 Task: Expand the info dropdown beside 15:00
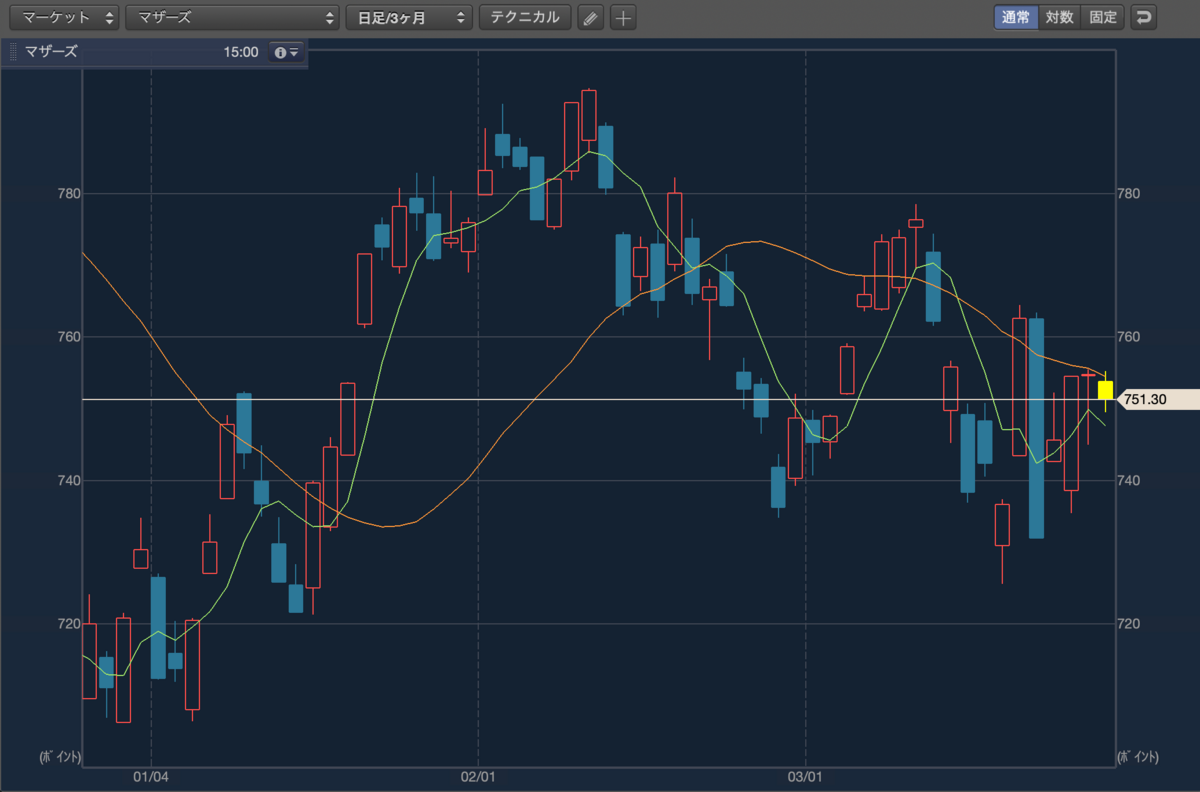286,52
